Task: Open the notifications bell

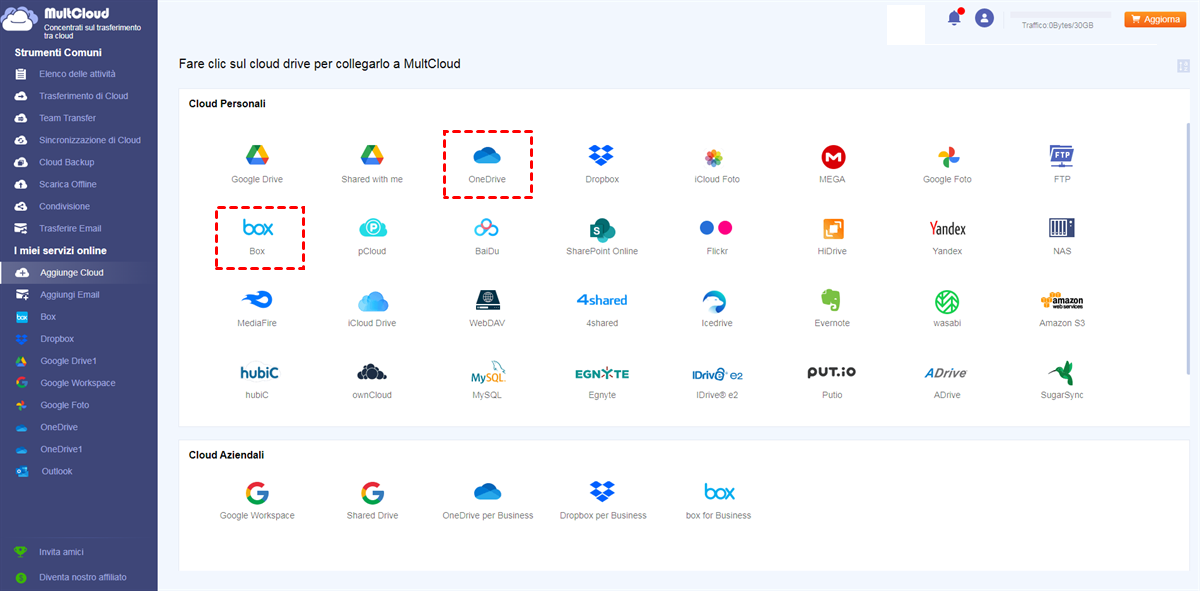Action: [x=954, y=18]
